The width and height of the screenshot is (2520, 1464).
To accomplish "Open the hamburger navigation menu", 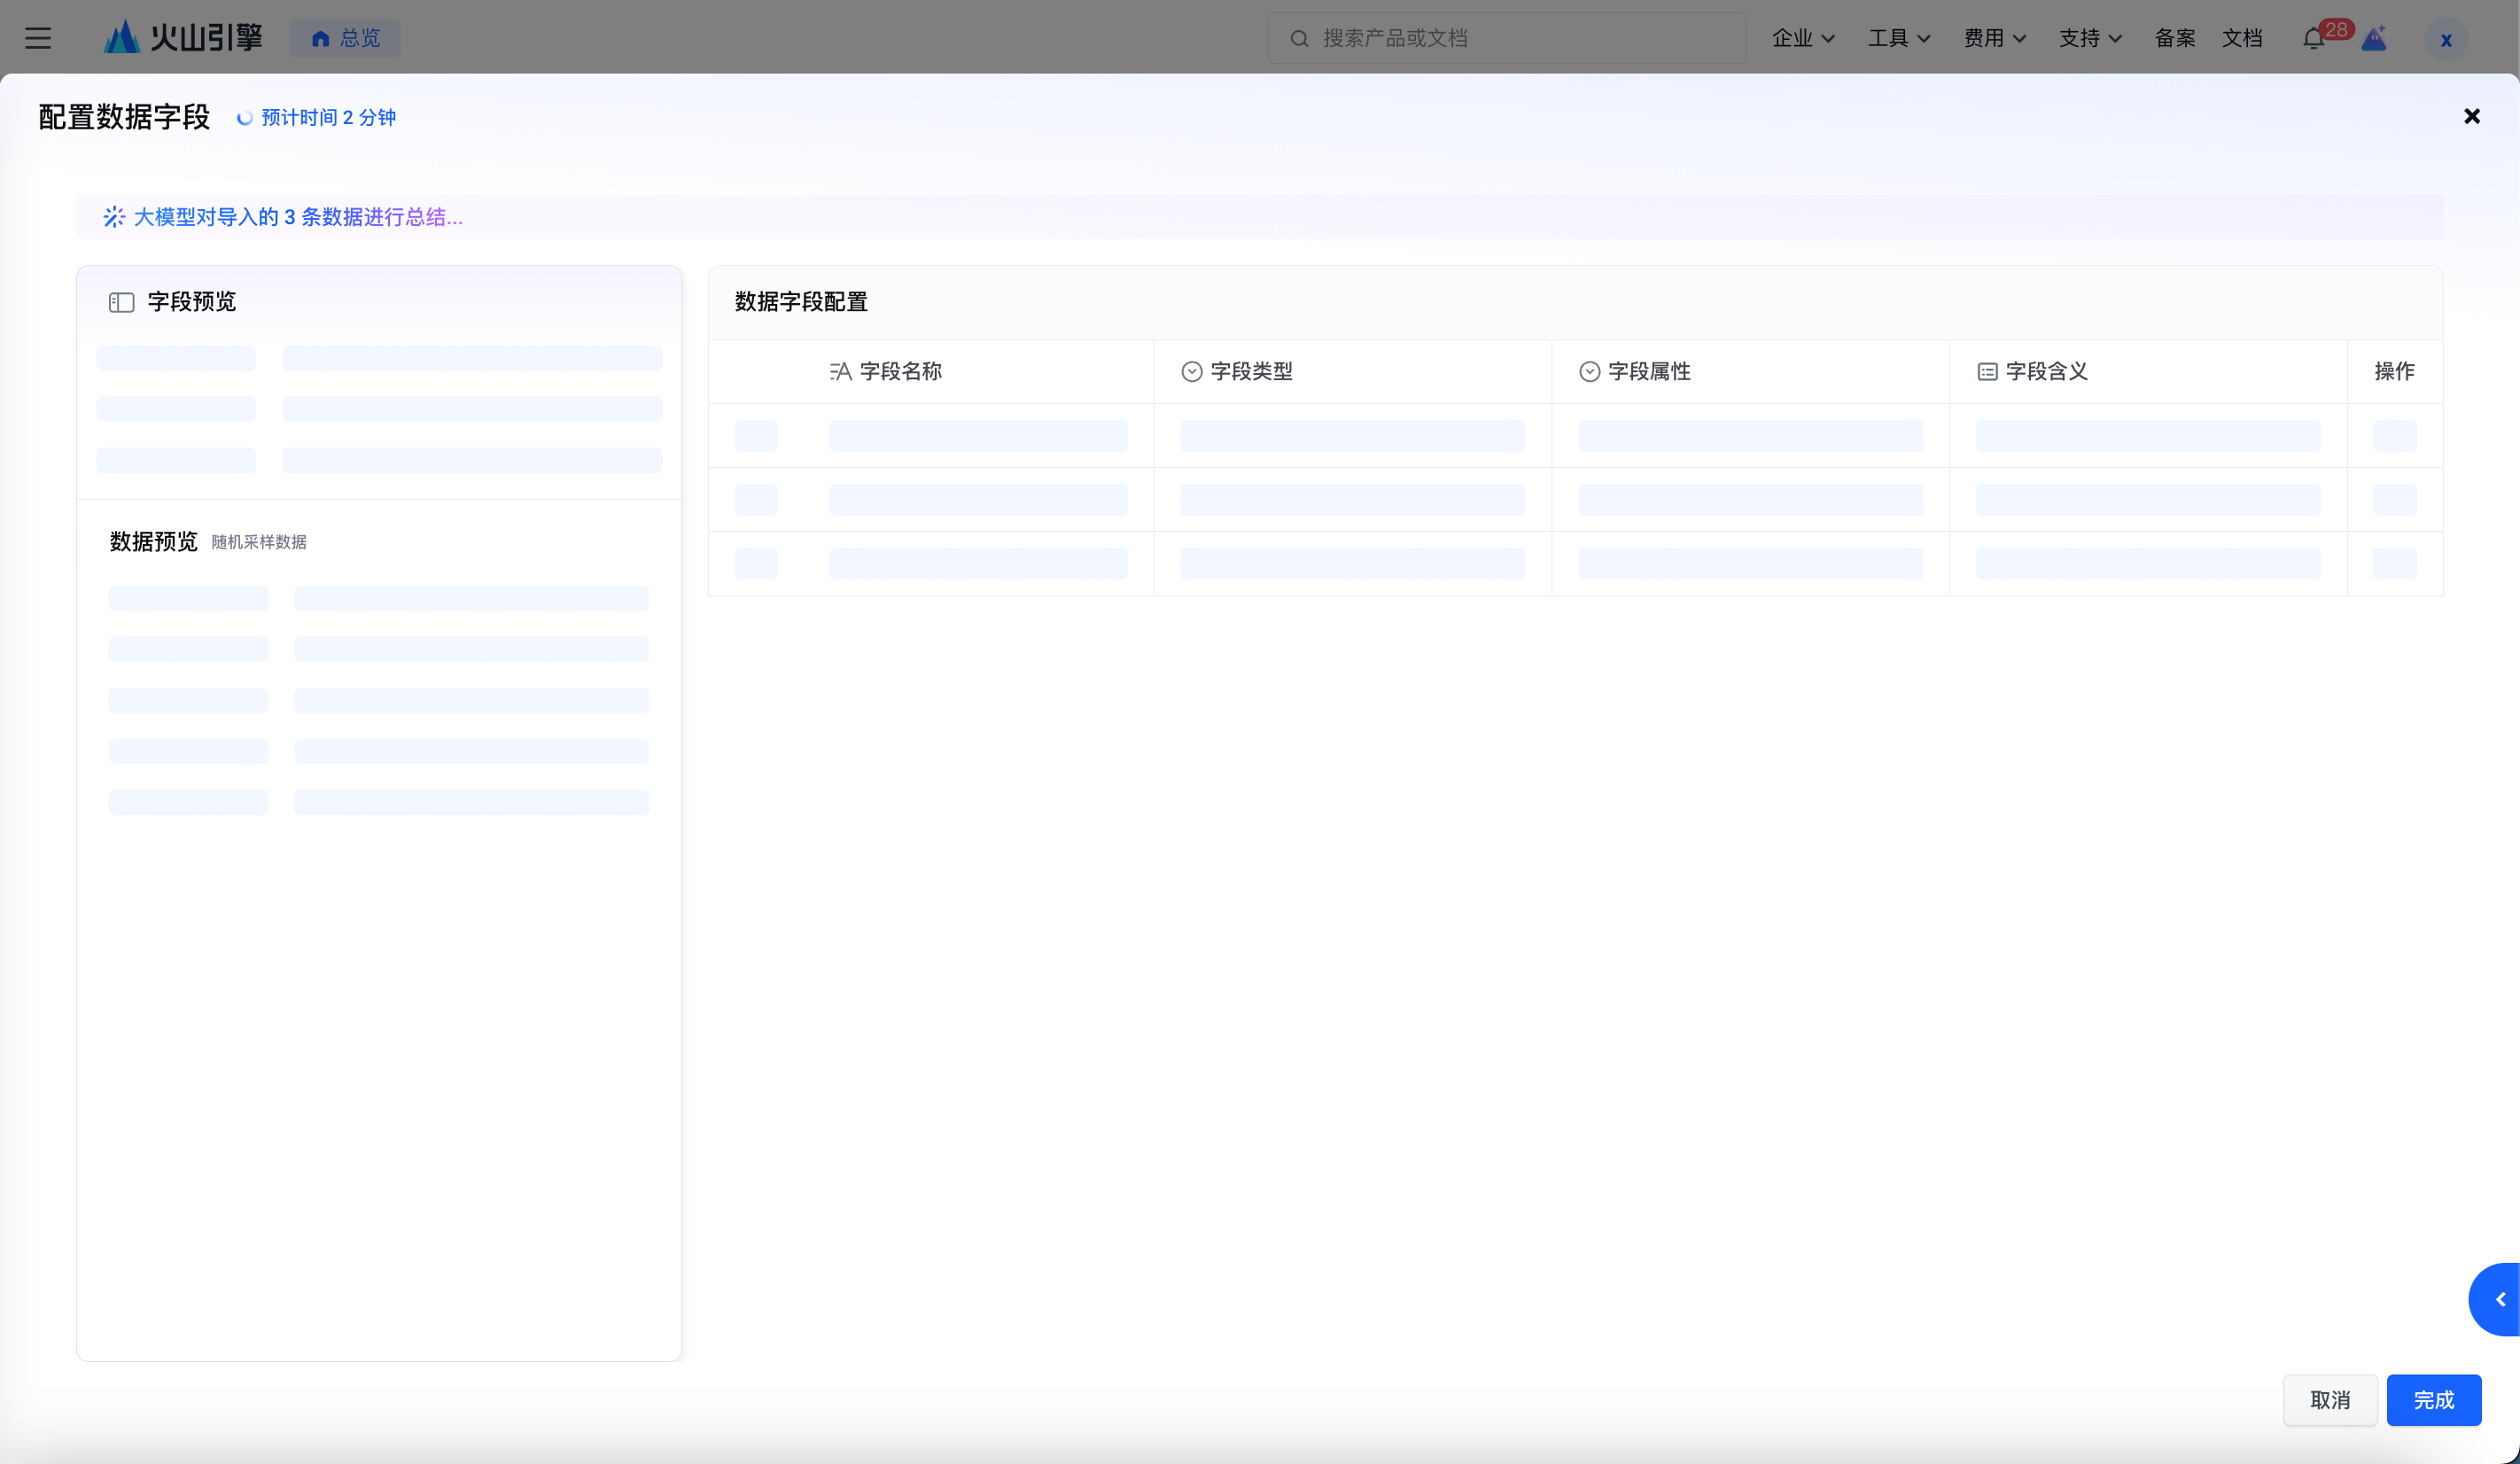I will 38,38.
